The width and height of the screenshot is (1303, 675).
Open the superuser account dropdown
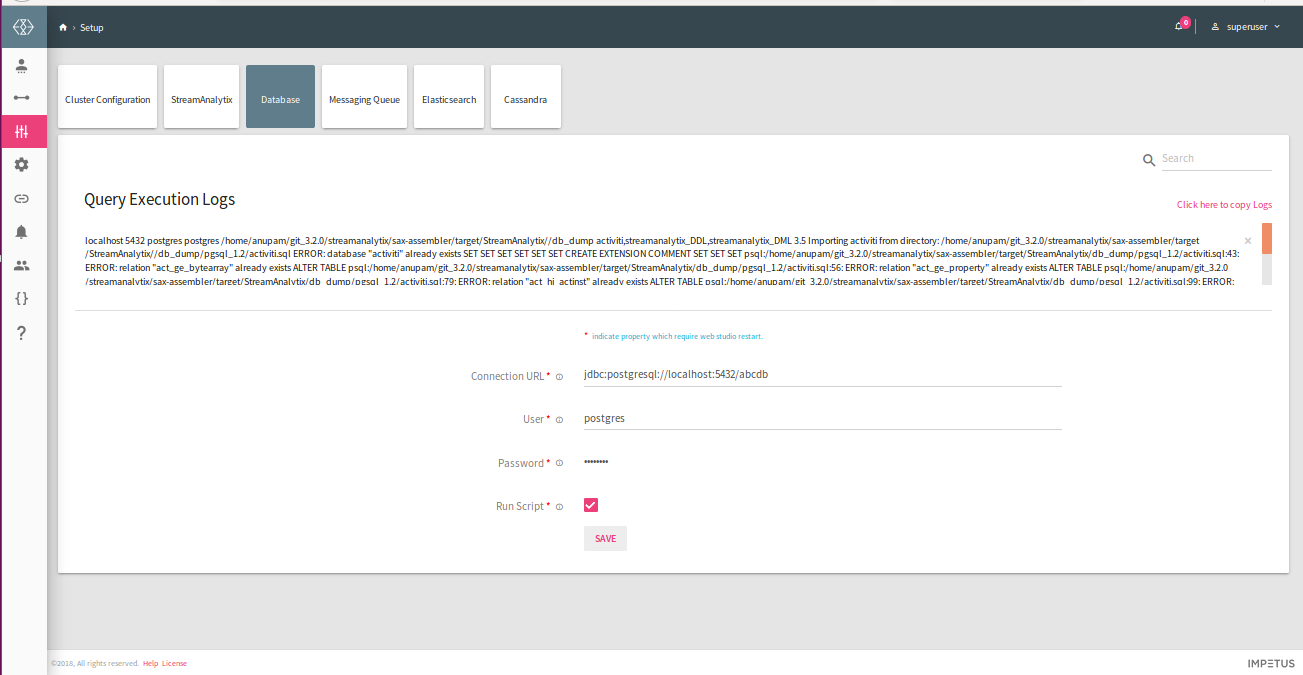pos(1246,27)
